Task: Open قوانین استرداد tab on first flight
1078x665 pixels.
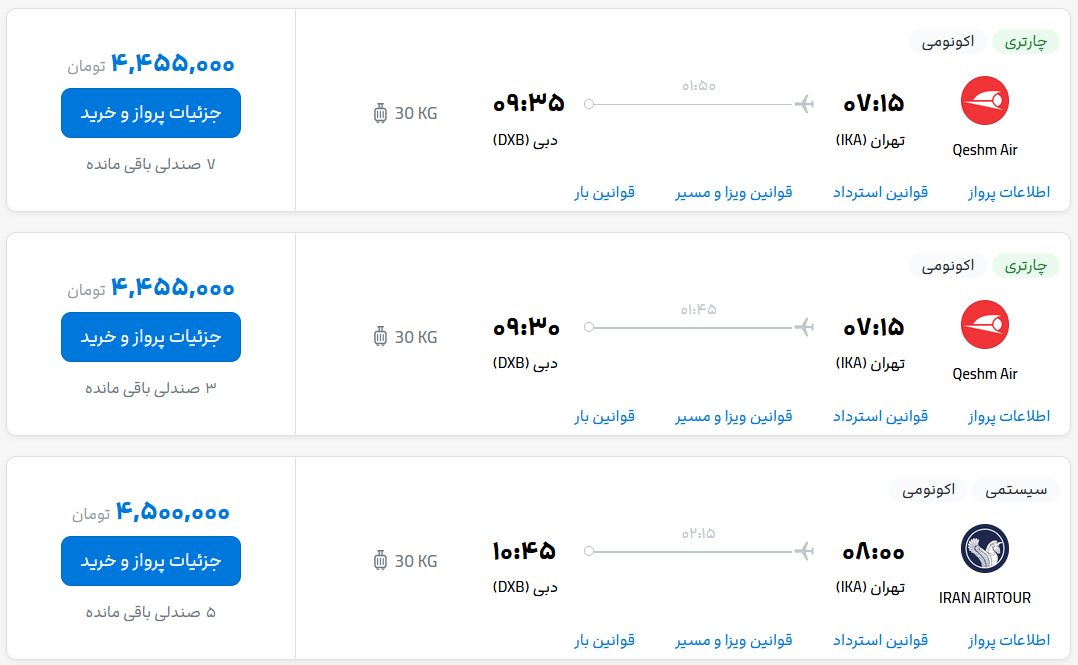Action: 880,192
